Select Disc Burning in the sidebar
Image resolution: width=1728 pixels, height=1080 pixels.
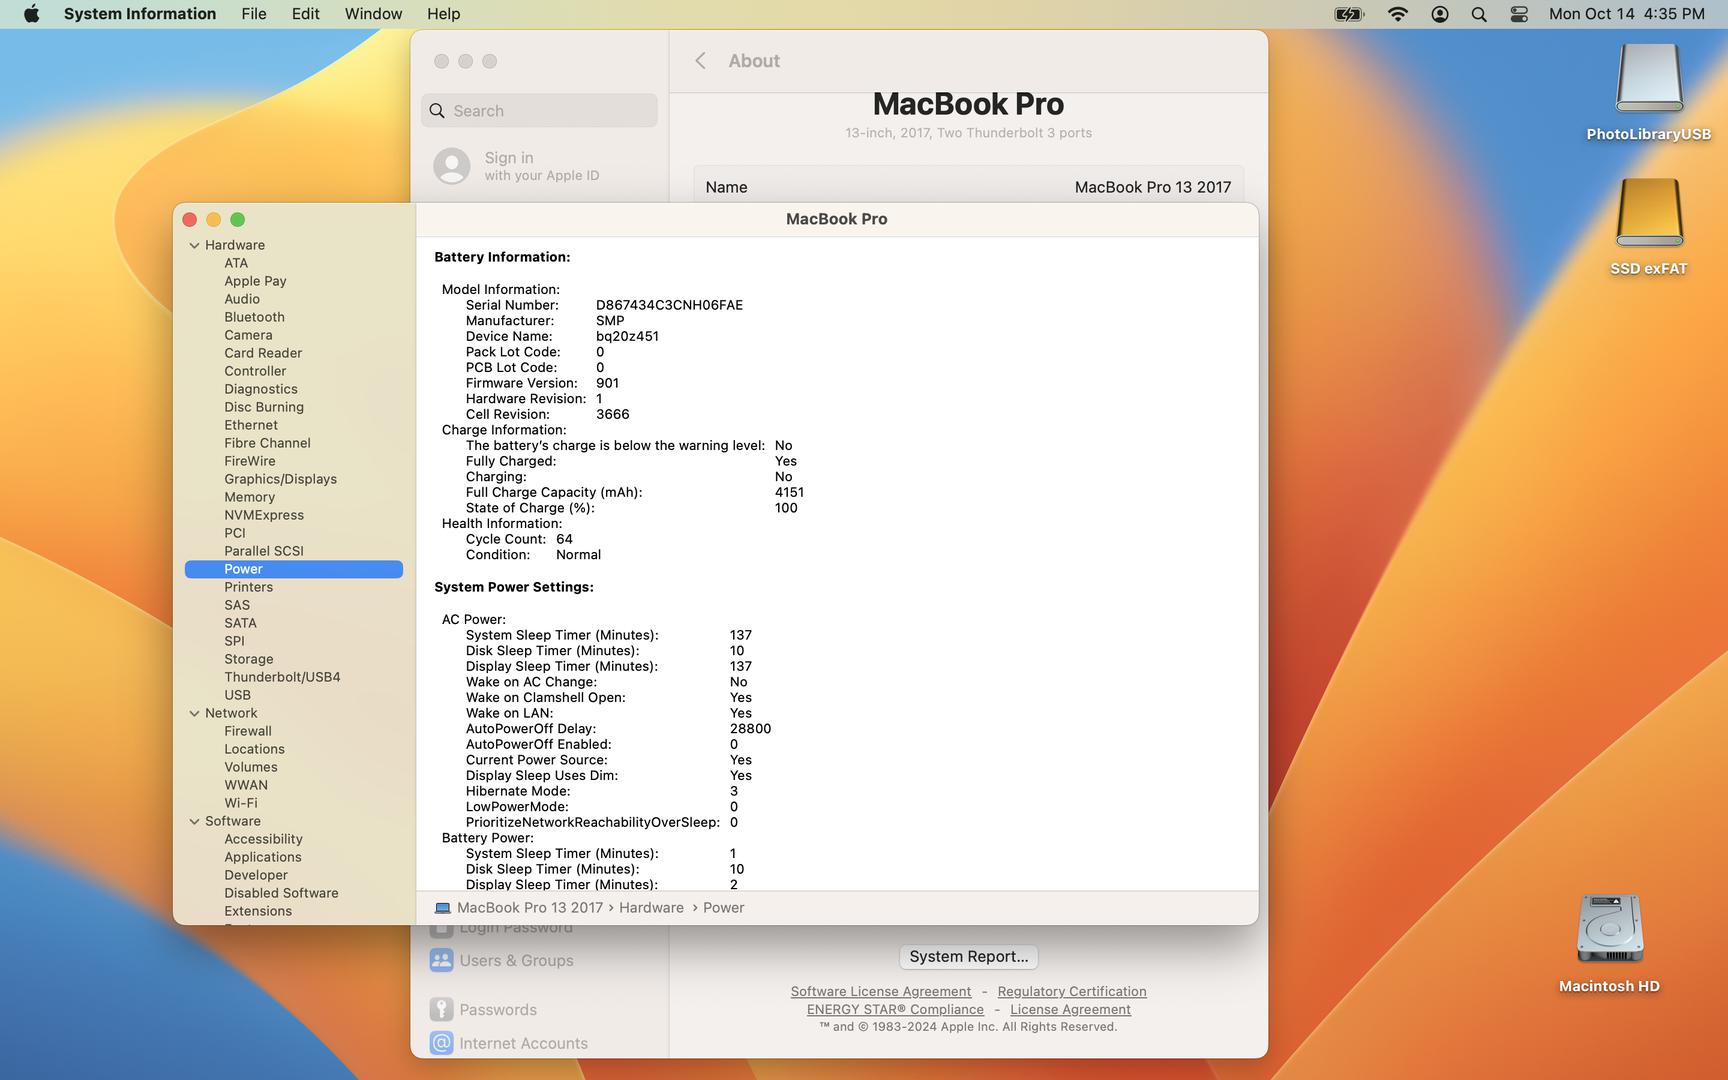tap(264, 407)
